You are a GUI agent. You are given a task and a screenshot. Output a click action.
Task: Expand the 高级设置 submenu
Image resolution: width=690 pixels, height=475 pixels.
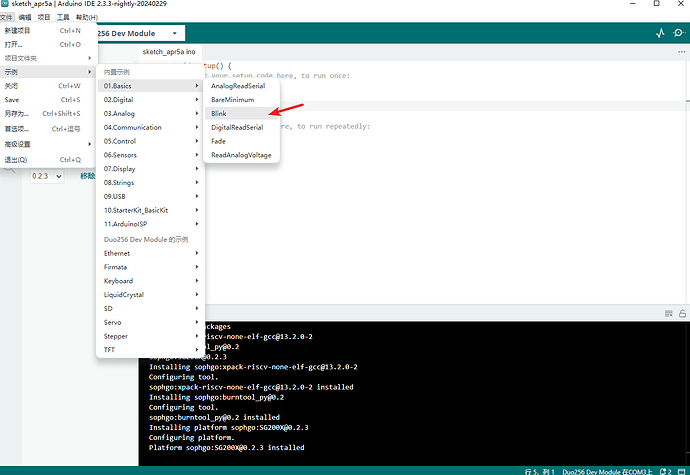48,144
